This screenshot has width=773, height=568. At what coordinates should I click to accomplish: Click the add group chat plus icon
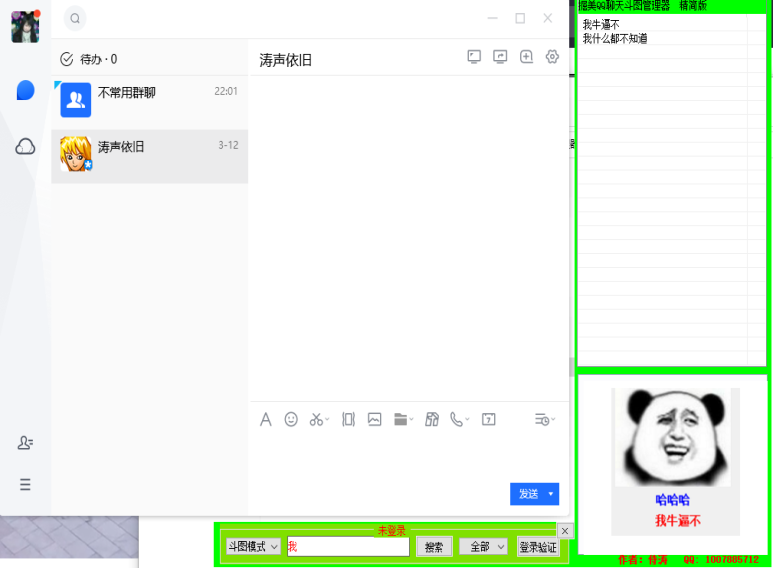click(x=526, y=57)
